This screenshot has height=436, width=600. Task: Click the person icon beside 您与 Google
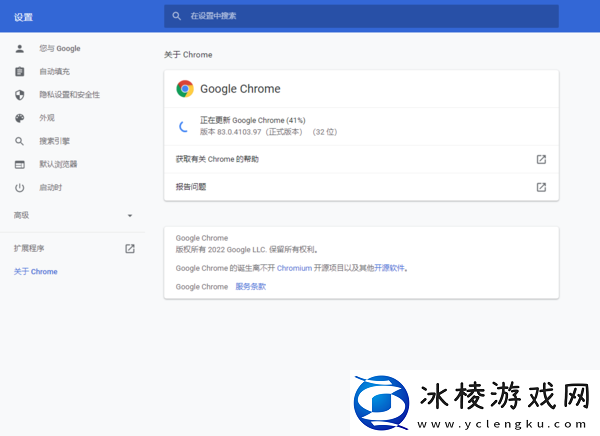20,49
